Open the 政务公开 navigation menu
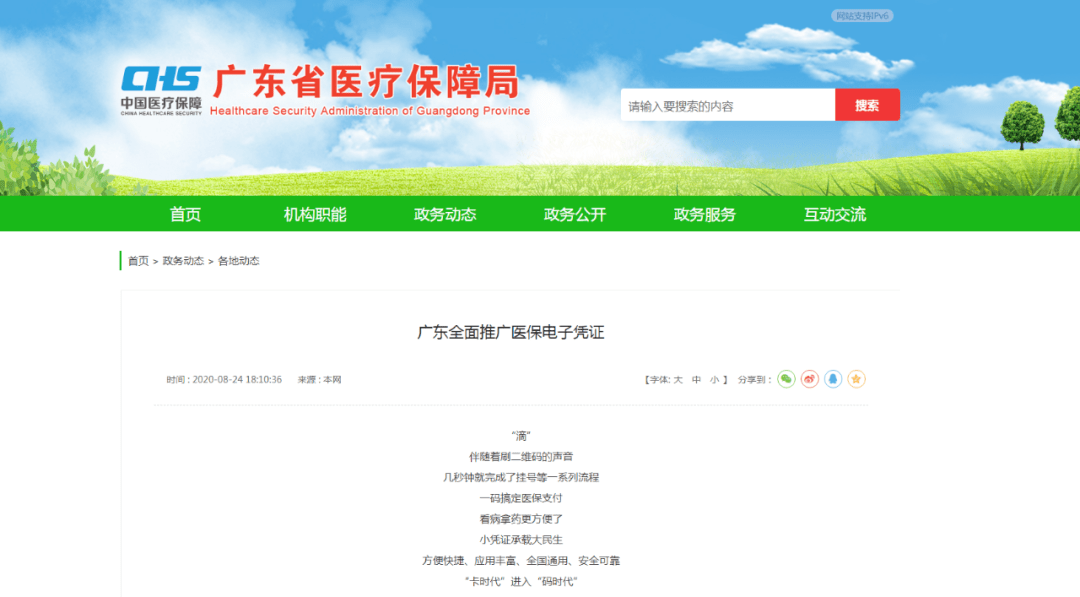 coord(575,214)
